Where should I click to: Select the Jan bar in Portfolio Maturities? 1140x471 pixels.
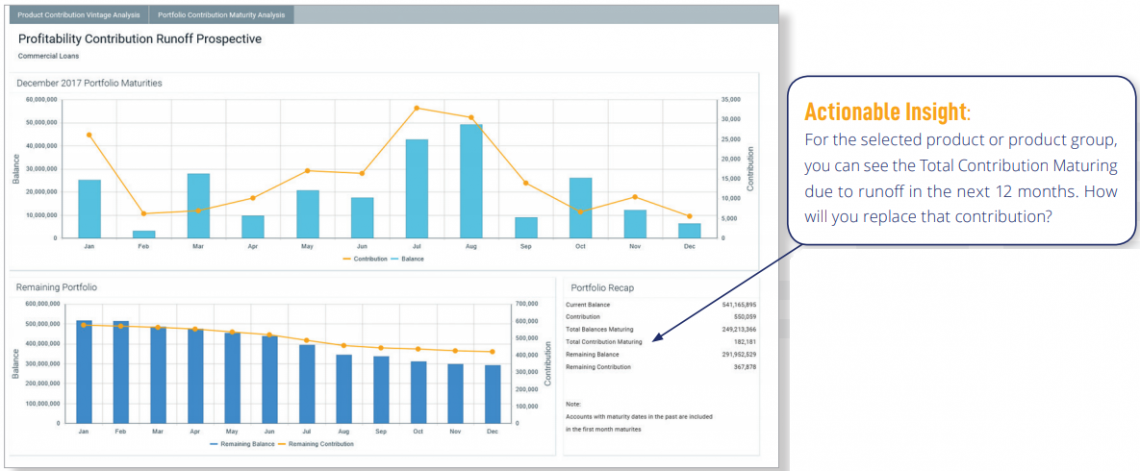coord(89,209)
